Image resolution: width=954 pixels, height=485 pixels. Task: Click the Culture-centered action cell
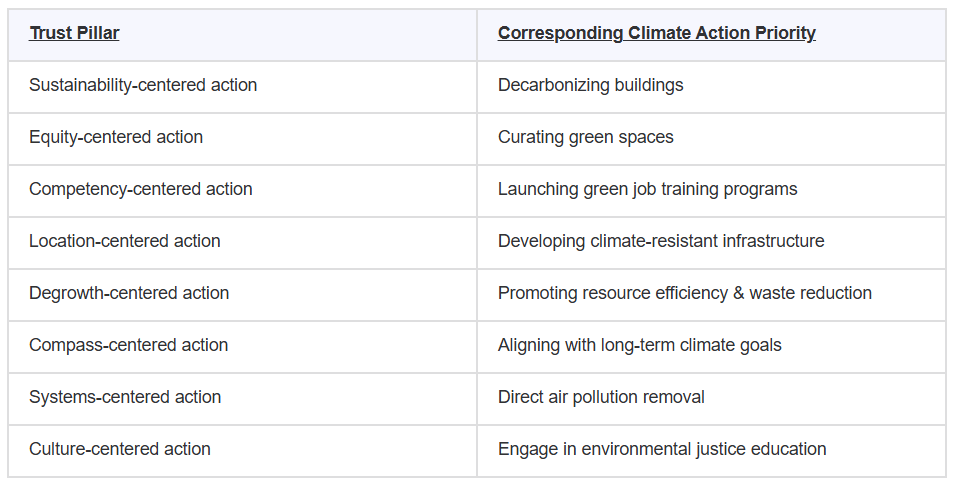click(120, 449)
